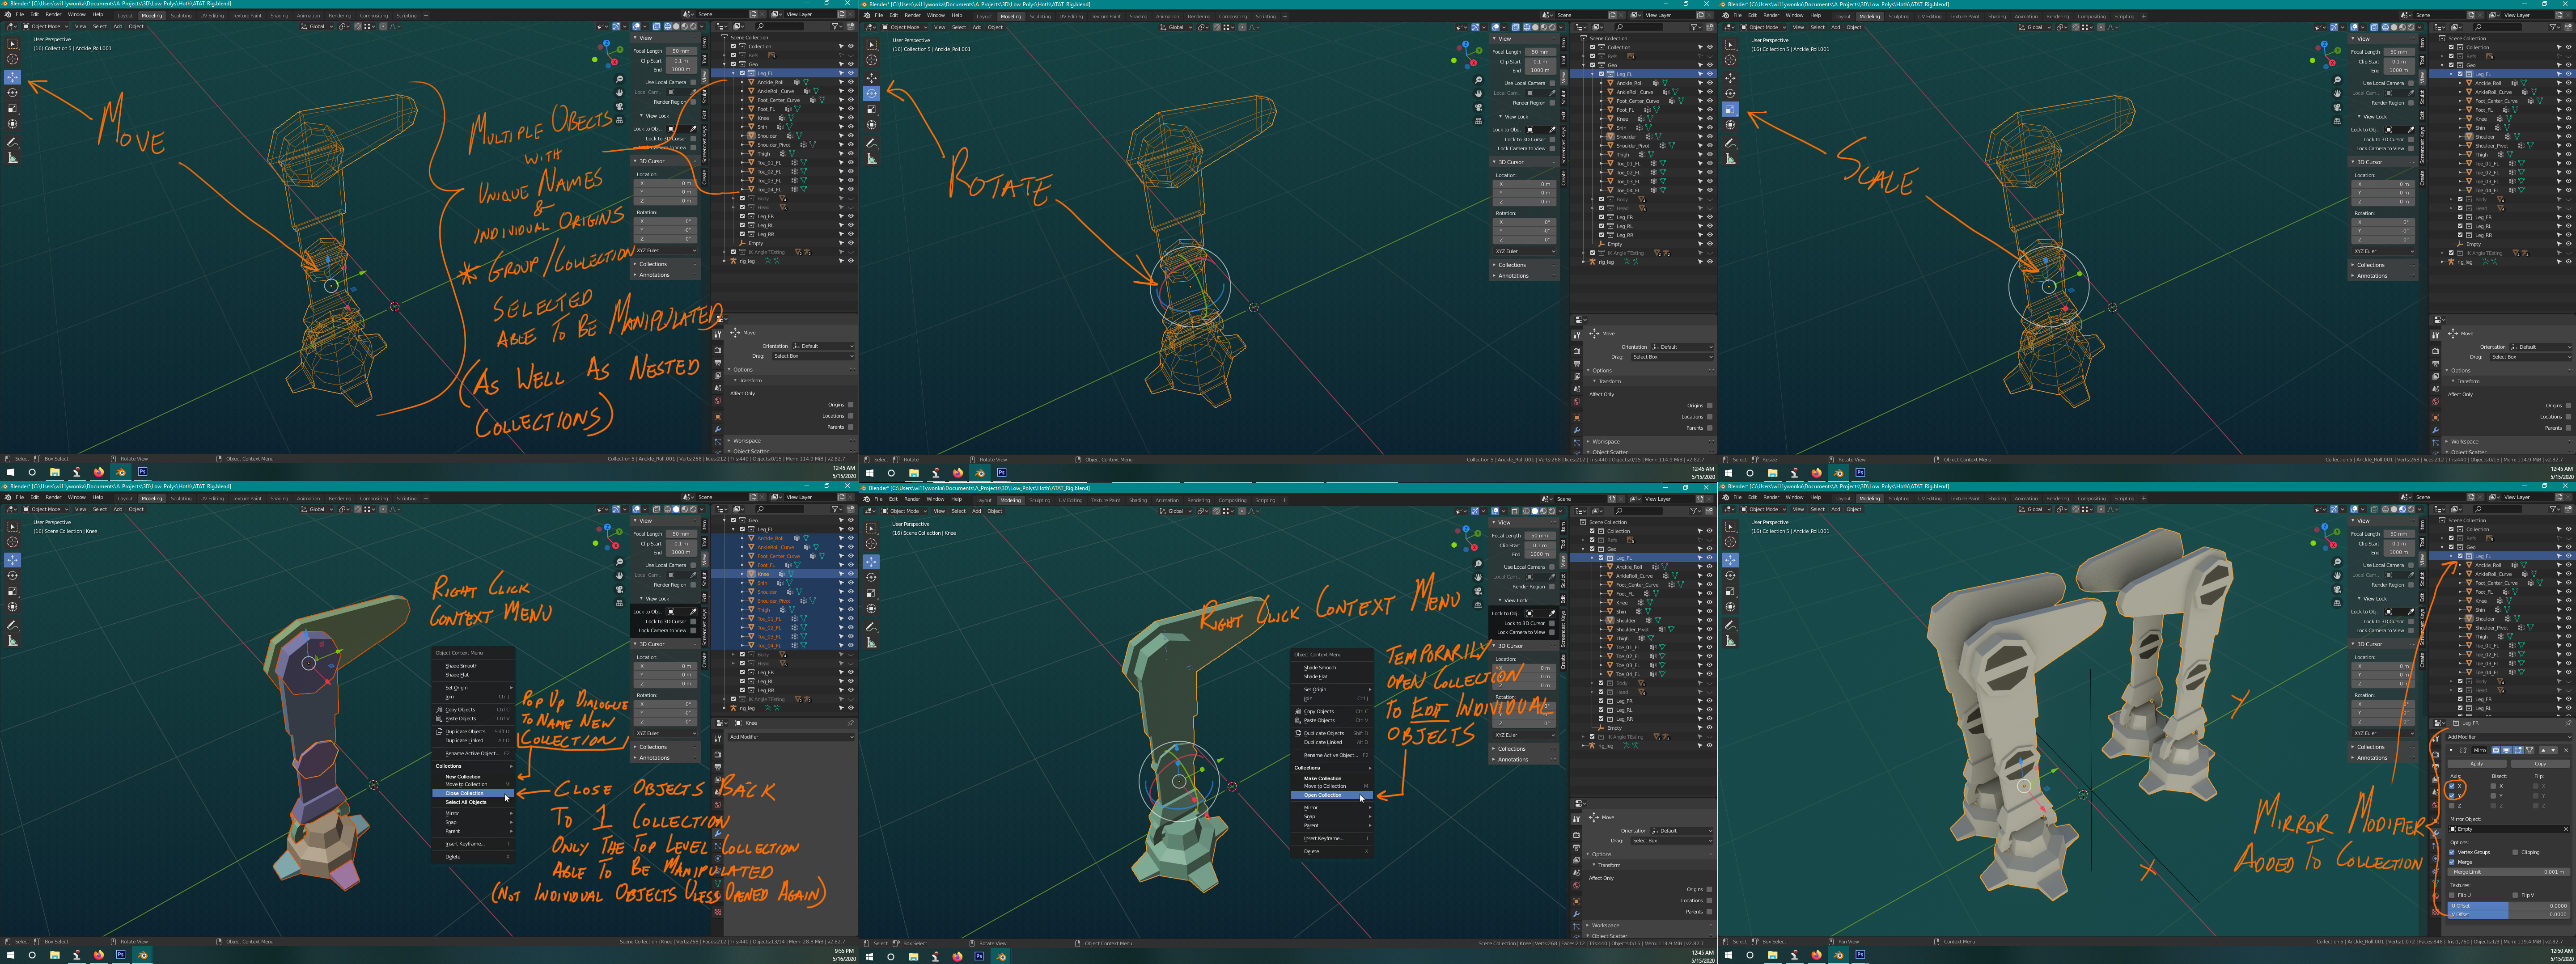Open outliner filter funnel in Scale-annotated window
This screenshot has width=2576, height=964.
tap(2555, 27)
